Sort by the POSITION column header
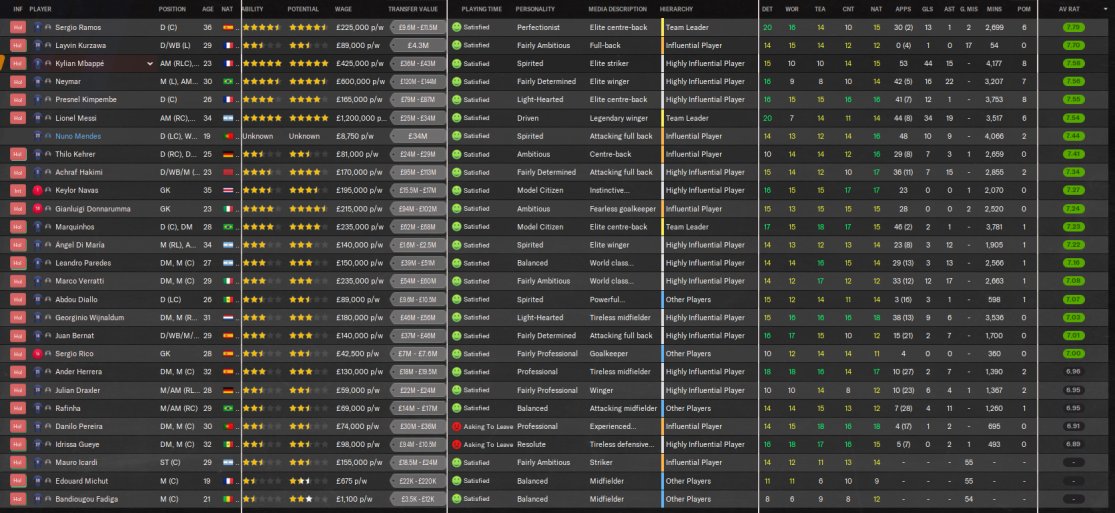The height and width of the screenshot is (513, 1115). click(x=172, y=9)
